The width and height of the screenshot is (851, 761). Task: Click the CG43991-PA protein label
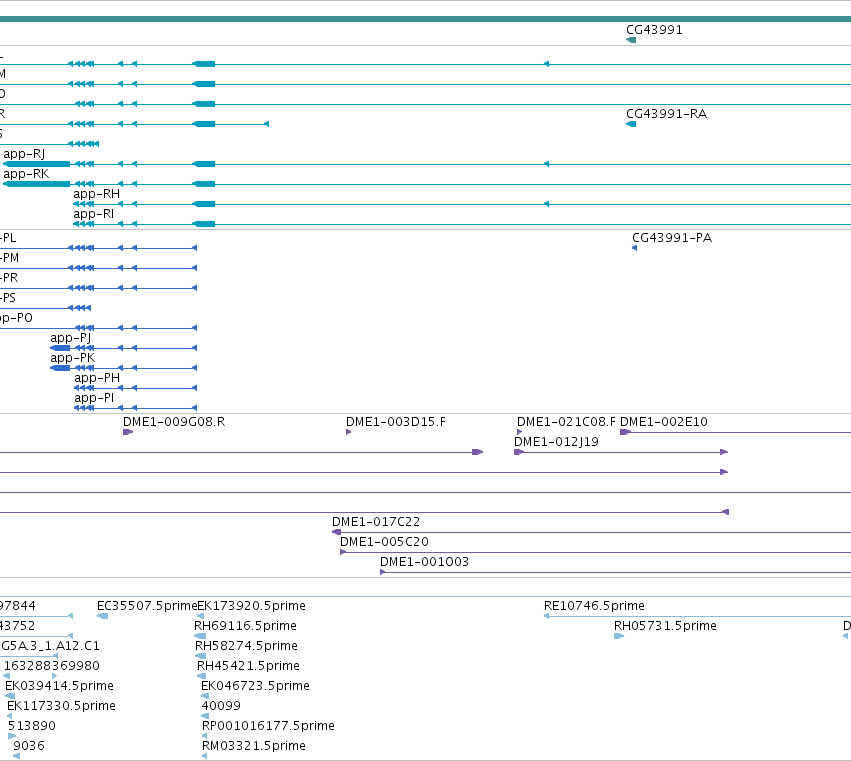[672, 238]
